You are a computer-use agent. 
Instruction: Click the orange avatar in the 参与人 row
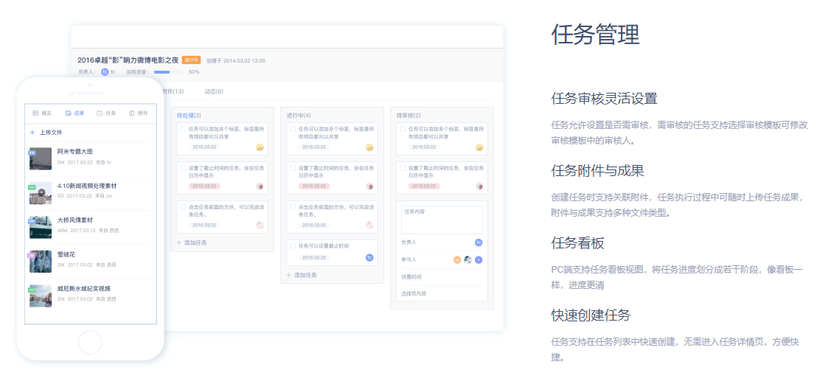click(457, 259)
